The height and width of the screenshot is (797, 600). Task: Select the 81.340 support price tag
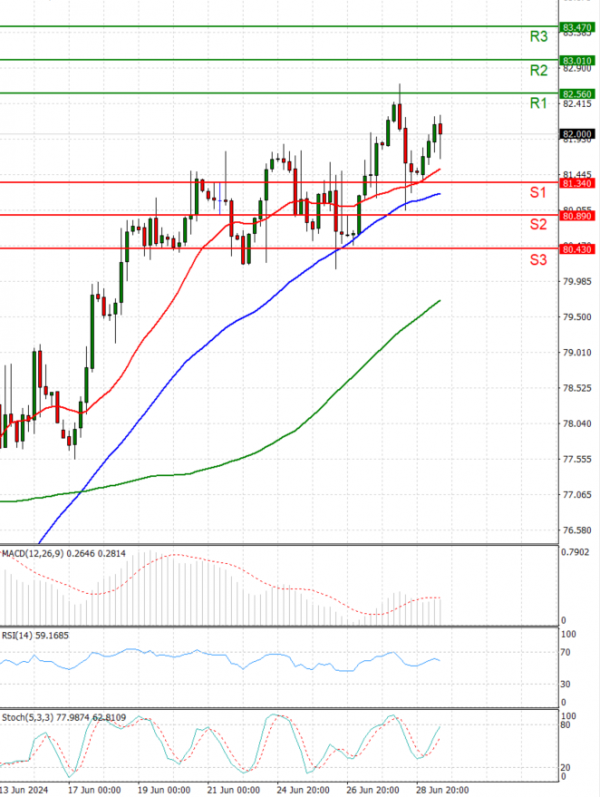tap(577, 183)
